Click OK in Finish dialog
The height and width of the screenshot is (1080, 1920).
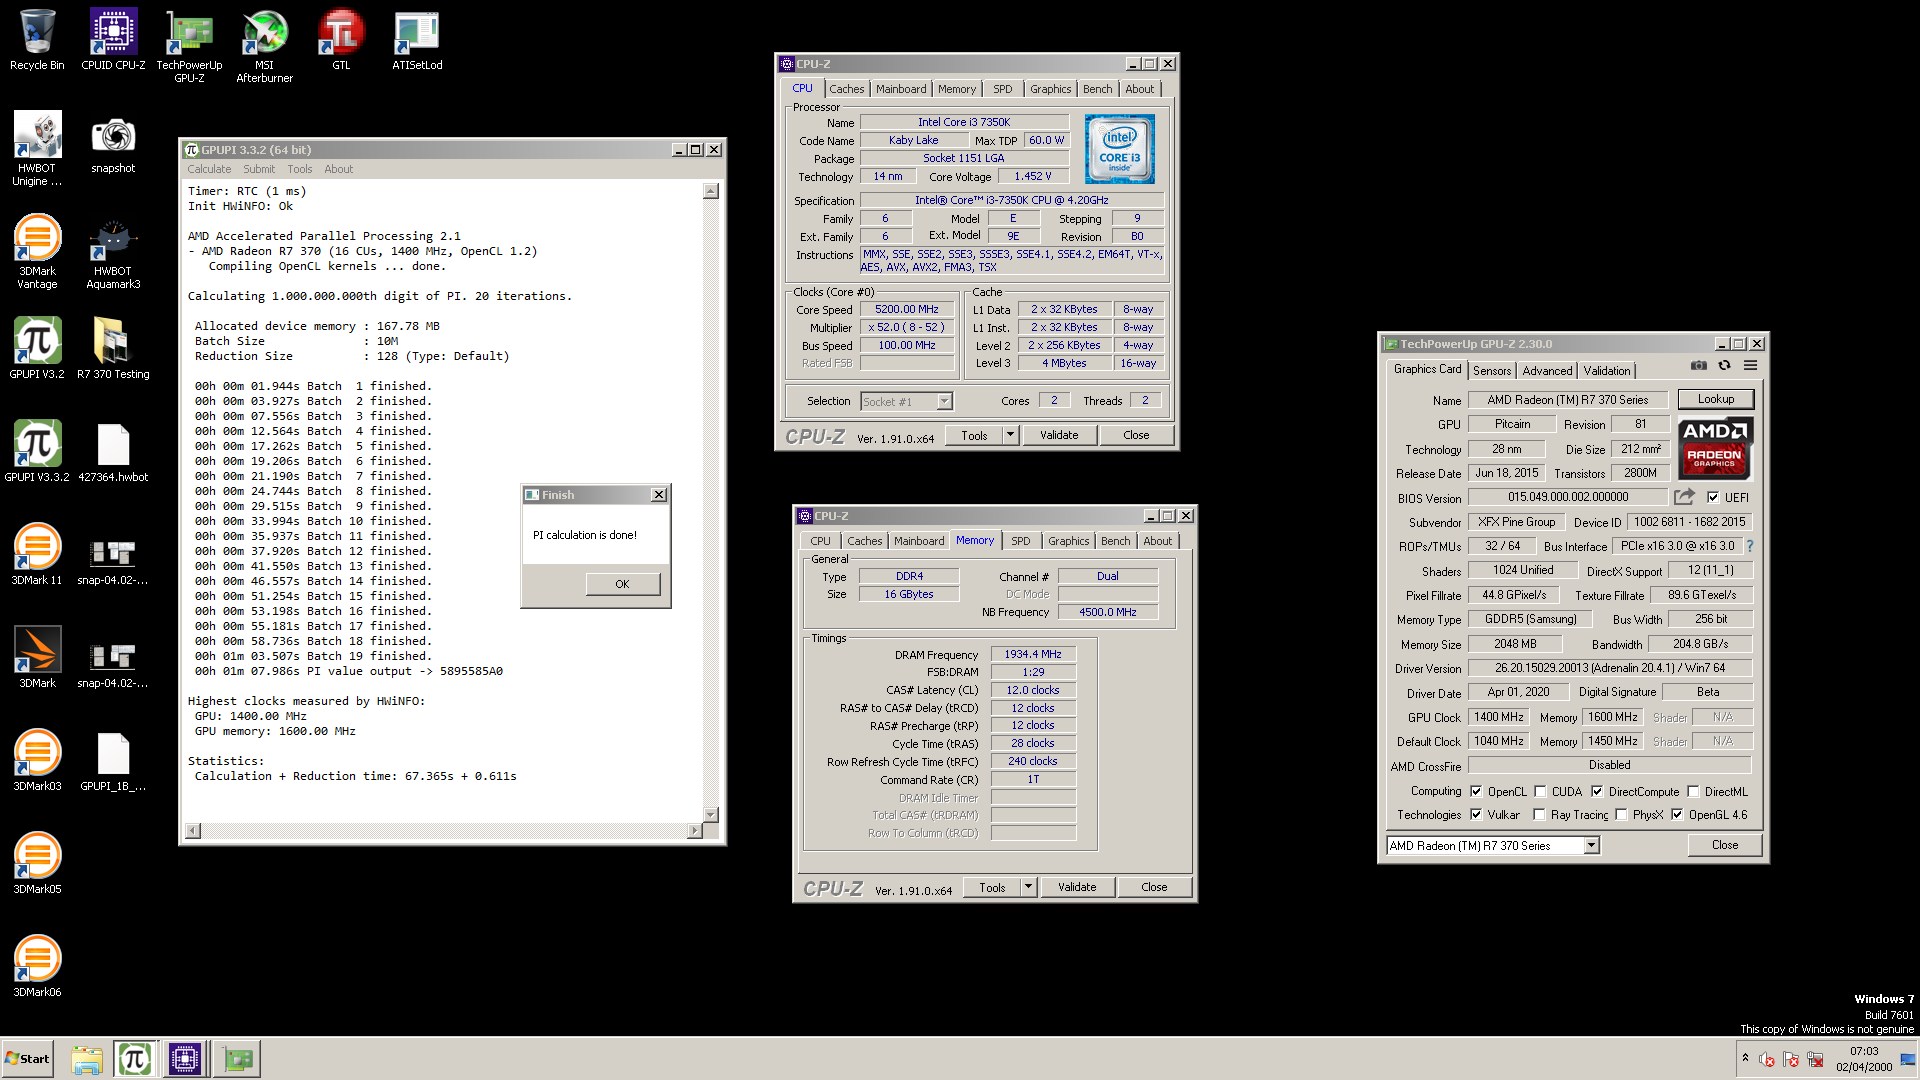[x=622, y=584]
